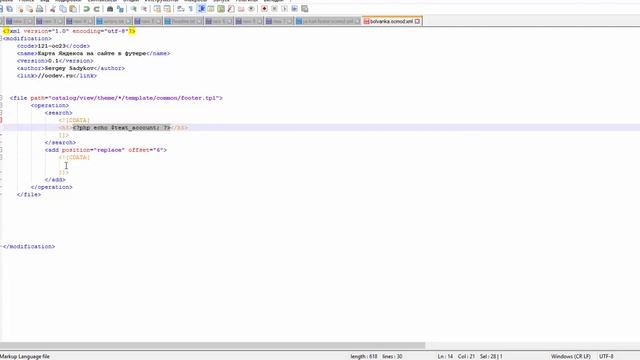
Task: Toggle the Function List panel icon
Action: pyautogui.click(x=231, y=9)
